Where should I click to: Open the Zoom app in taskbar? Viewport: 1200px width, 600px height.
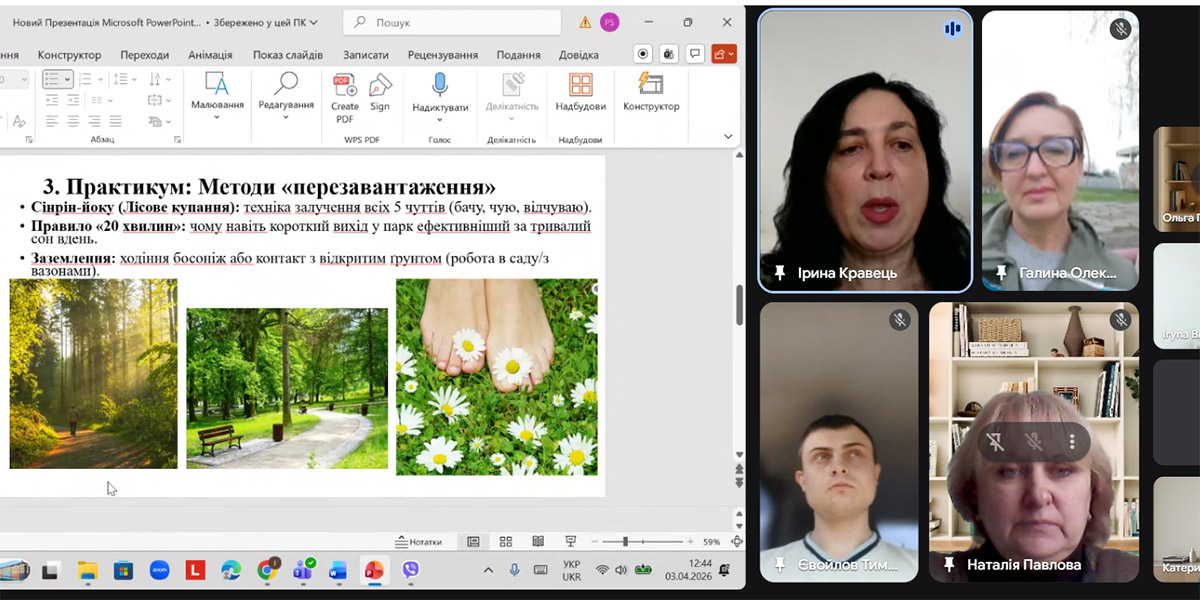(x=159, y=571)
